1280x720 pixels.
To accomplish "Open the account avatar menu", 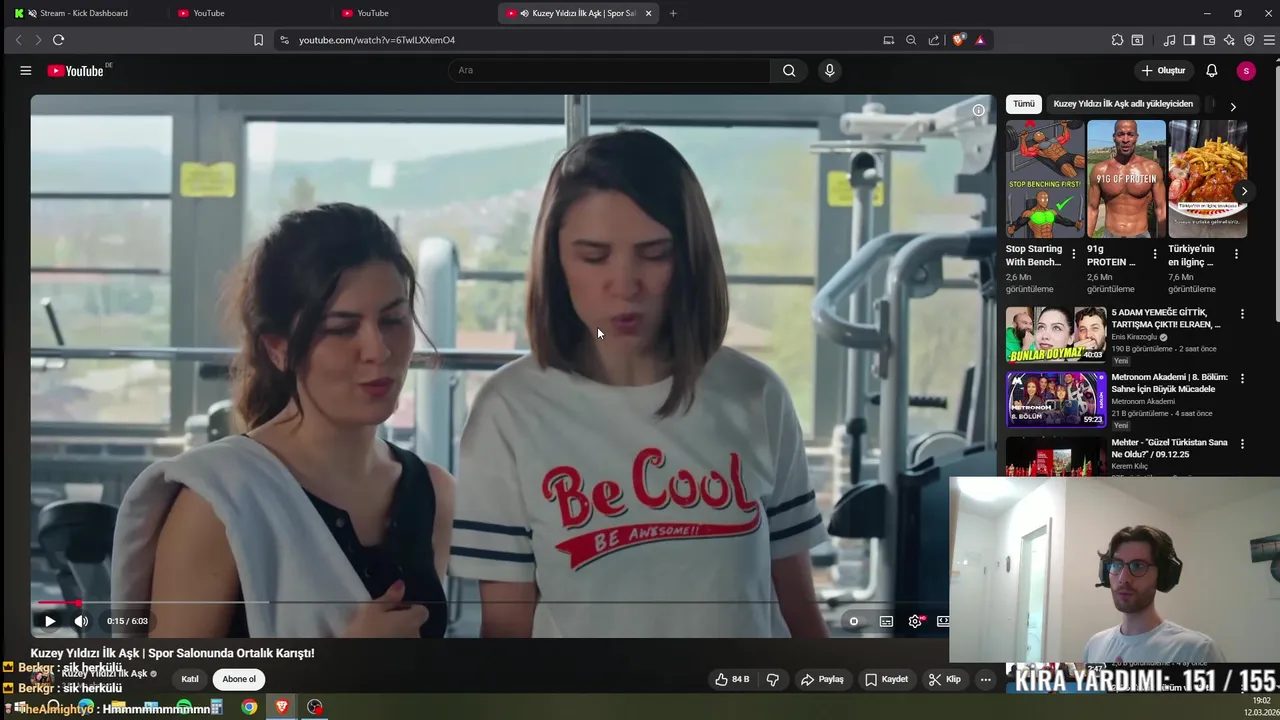I will 1245,70.
